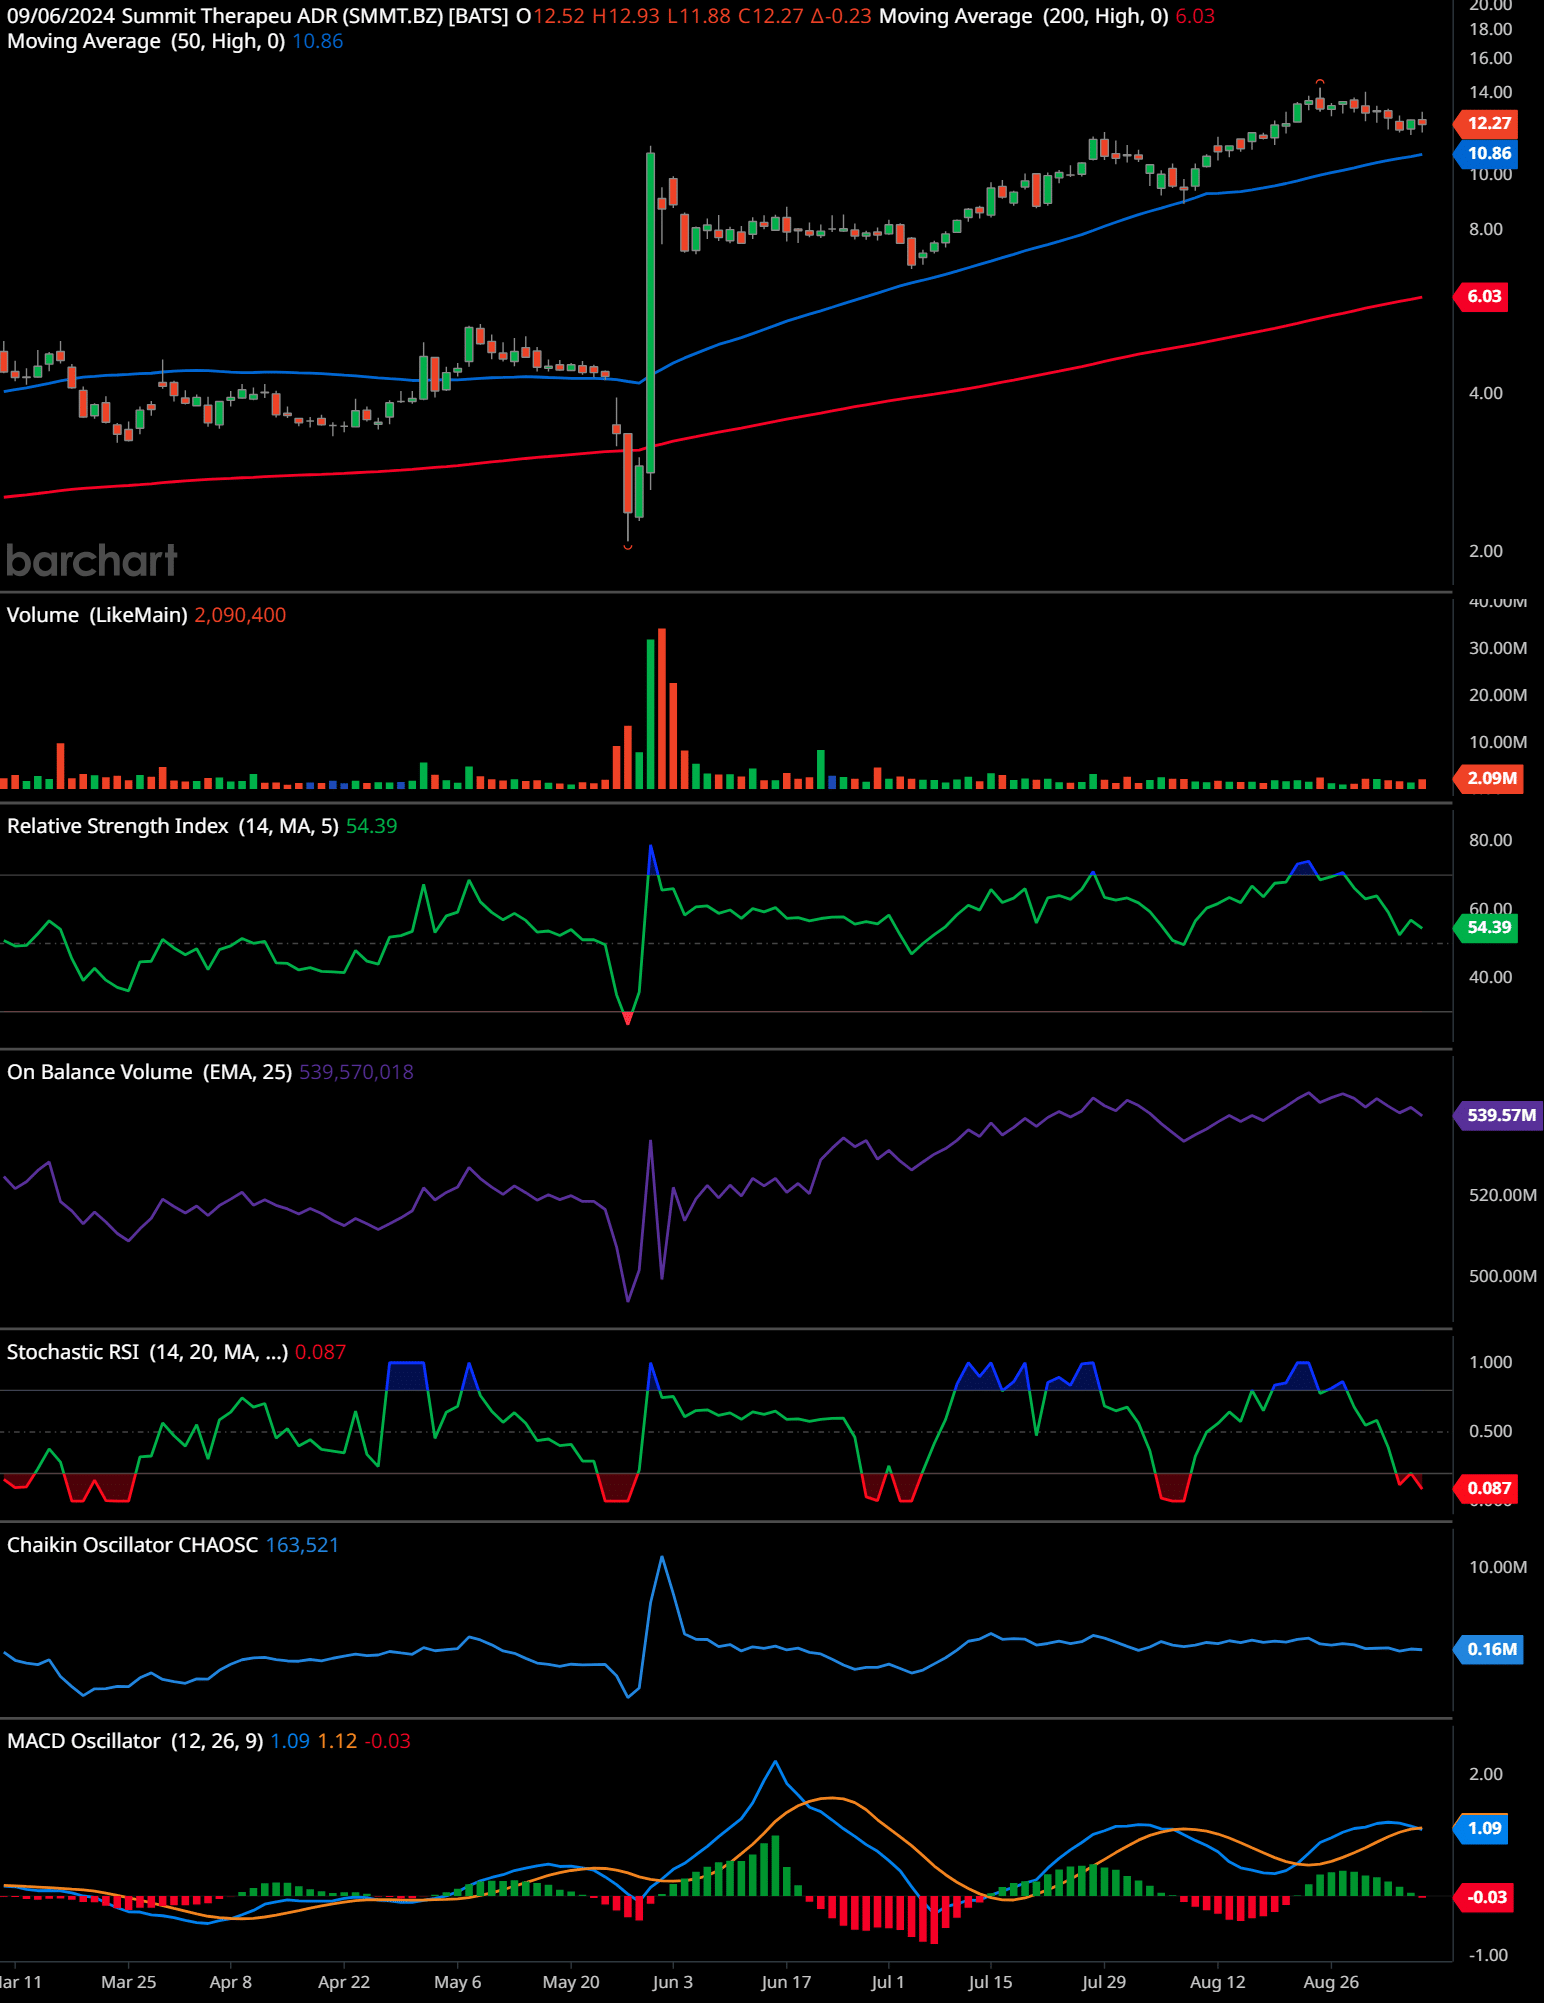Click the 54.39 RSI value tag
The height and width of the screenshot is (2003, 1544).
1488,927
